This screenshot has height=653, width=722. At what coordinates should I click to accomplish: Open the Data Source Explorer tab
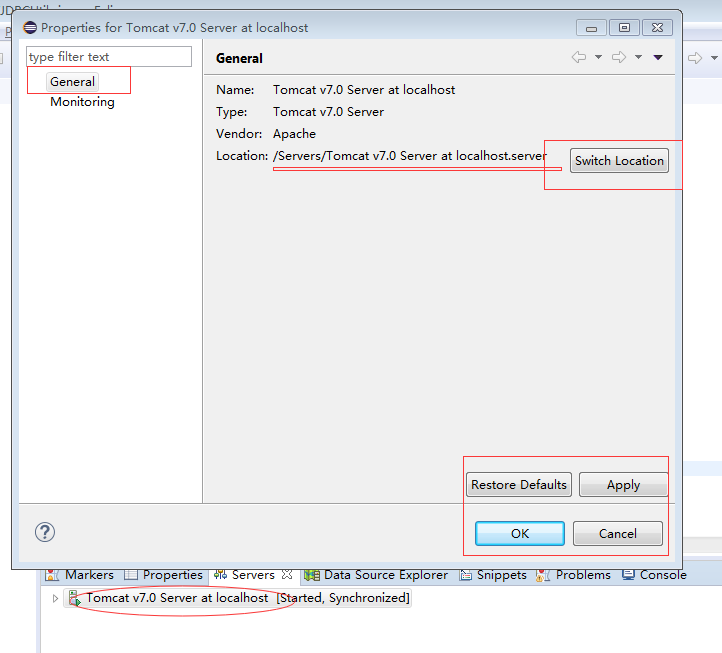(376, 575)
